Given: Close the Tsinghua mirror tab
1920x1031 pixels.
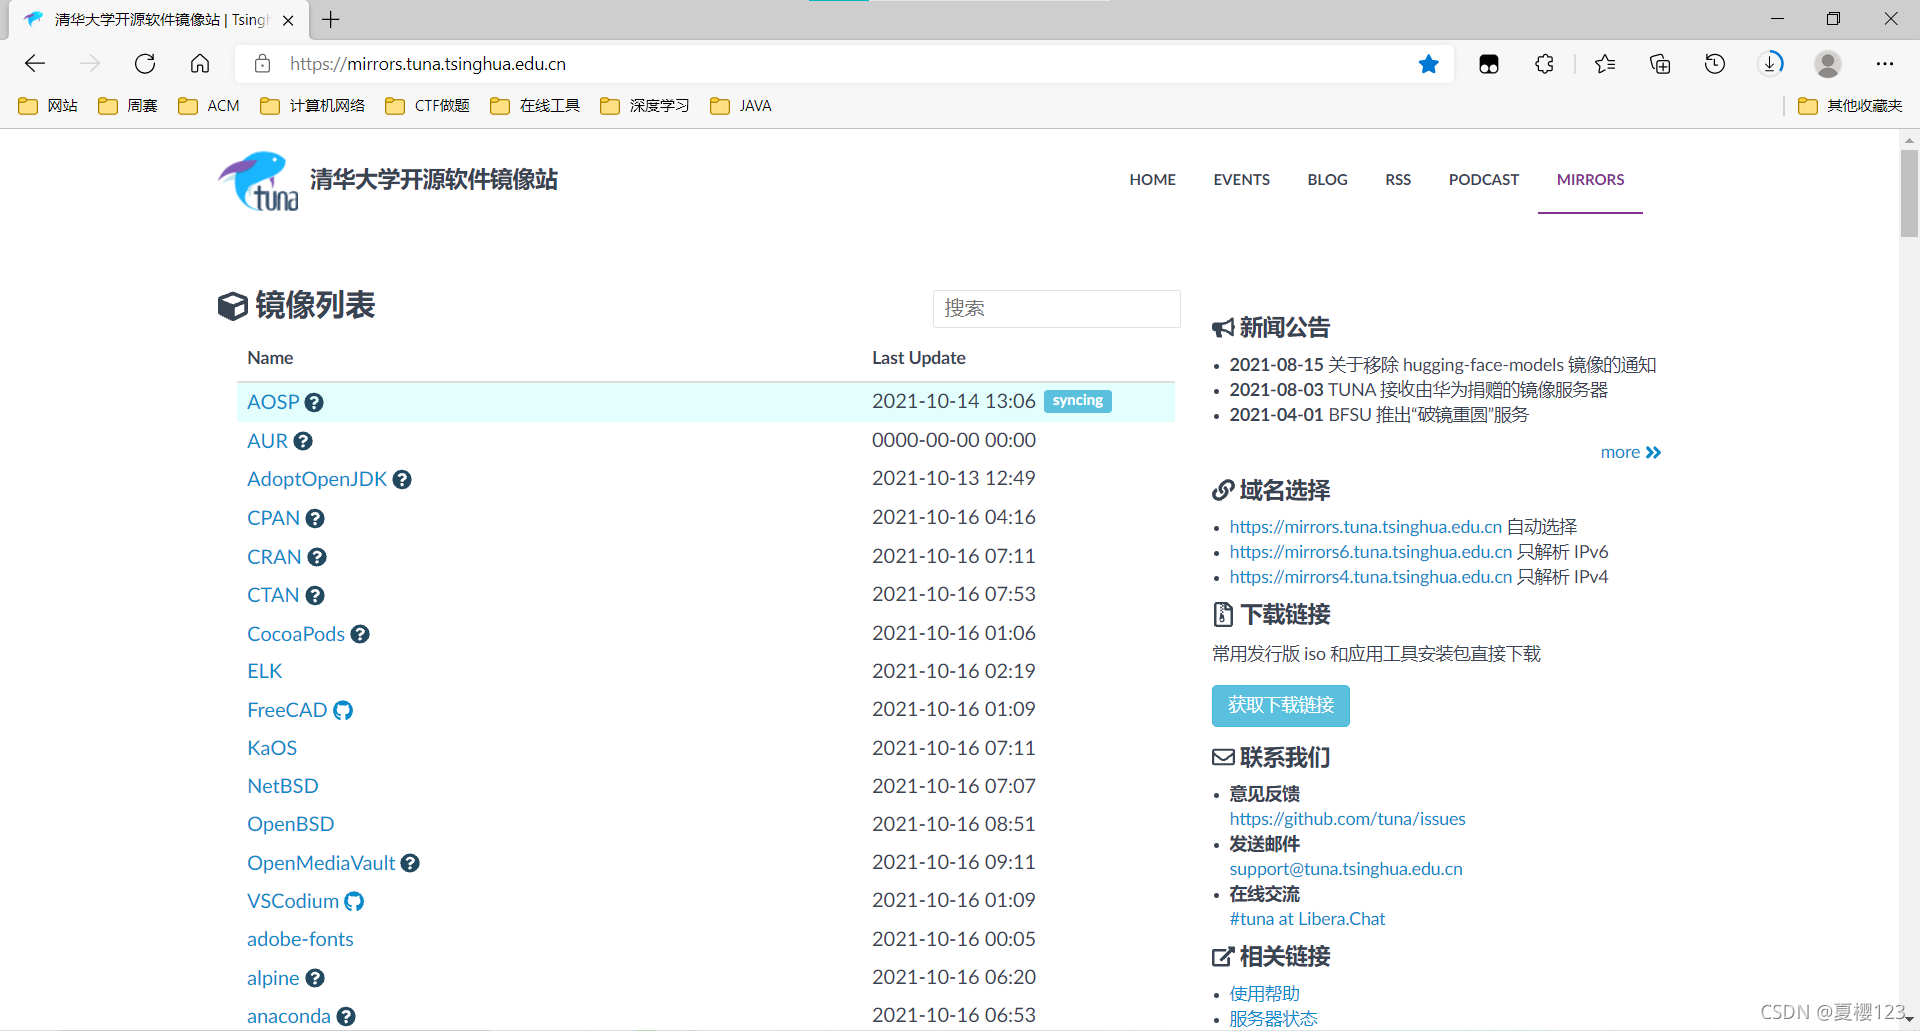Looking at the screenshot, I should point(288,20).
